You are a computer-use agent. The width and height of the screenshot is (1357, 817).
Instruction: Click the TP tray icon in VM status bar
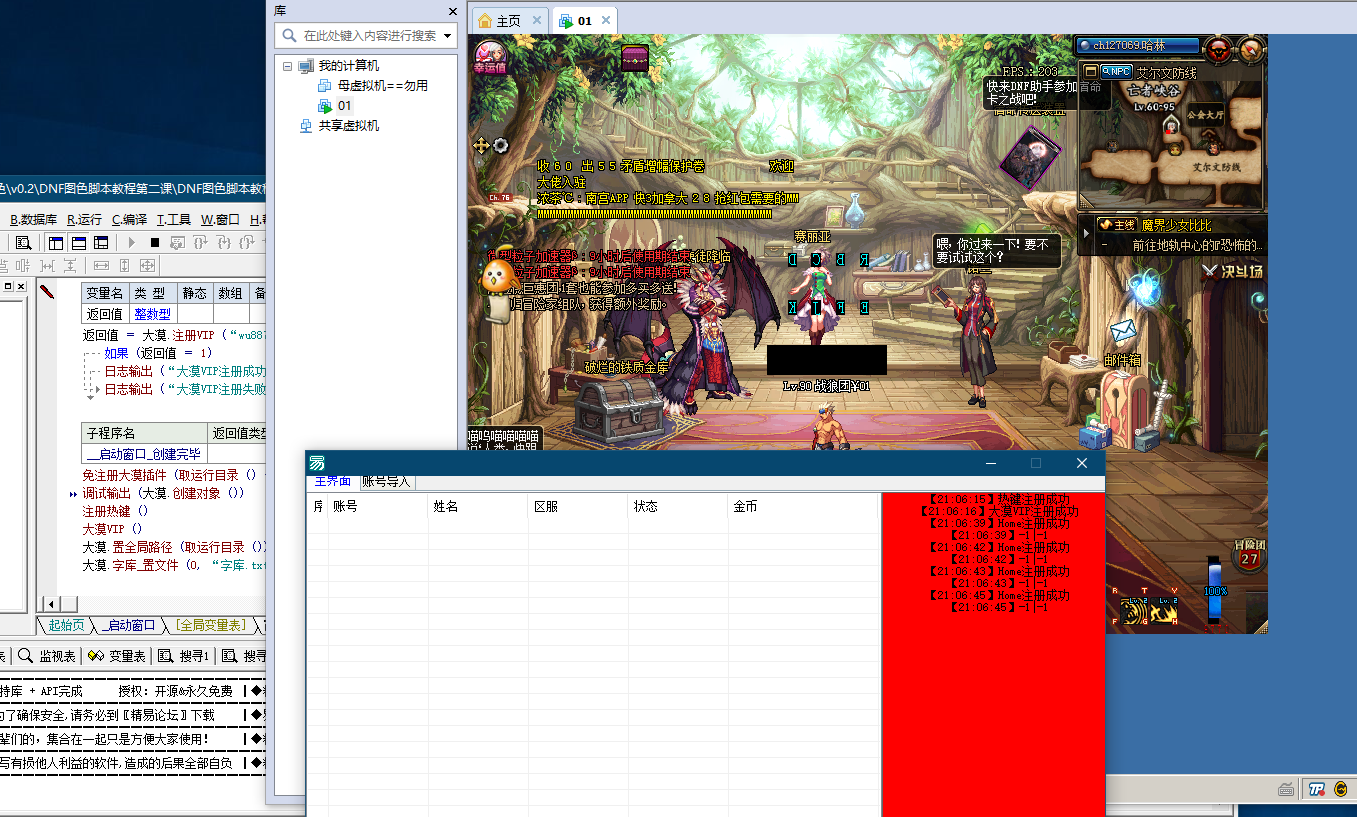[1317, 789]
